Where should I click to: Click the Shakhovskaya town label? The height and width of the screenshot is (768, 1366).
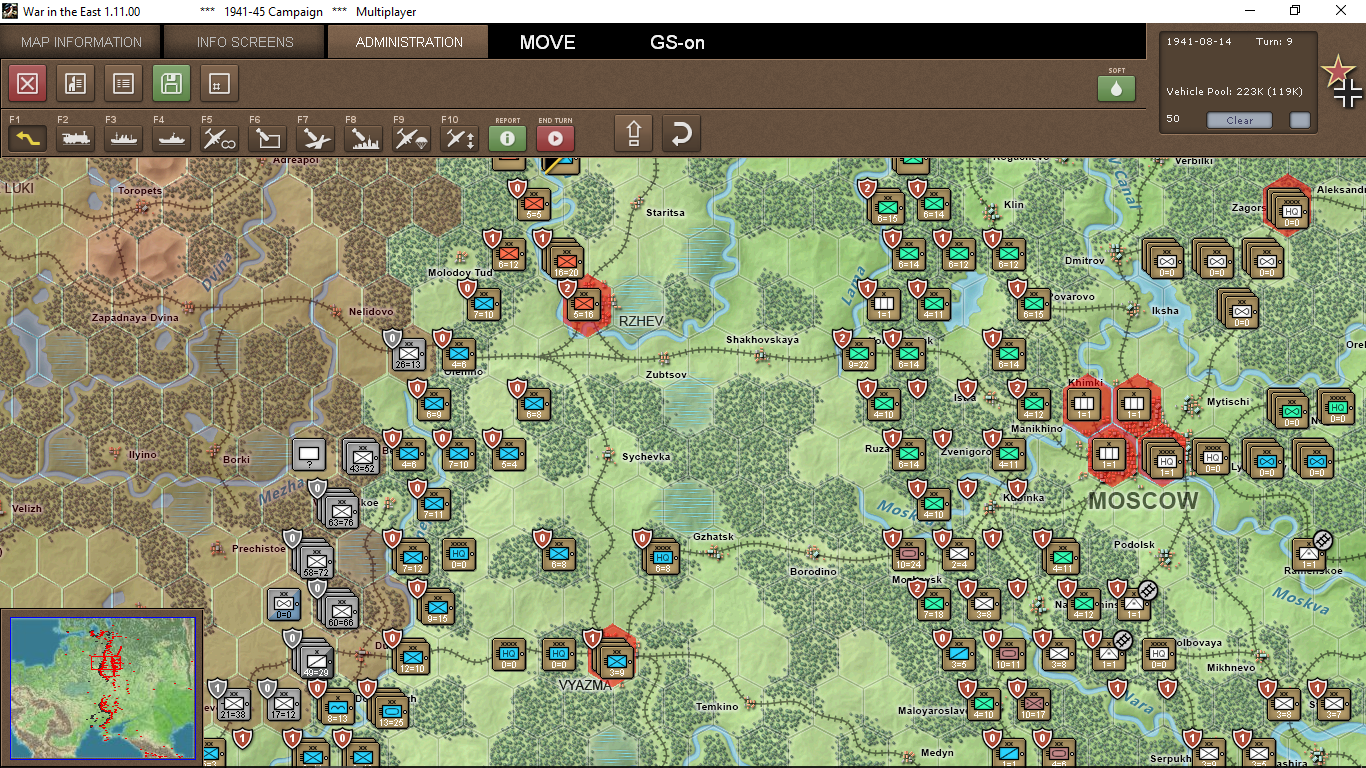pyautogui.click(x=762, y=340)
